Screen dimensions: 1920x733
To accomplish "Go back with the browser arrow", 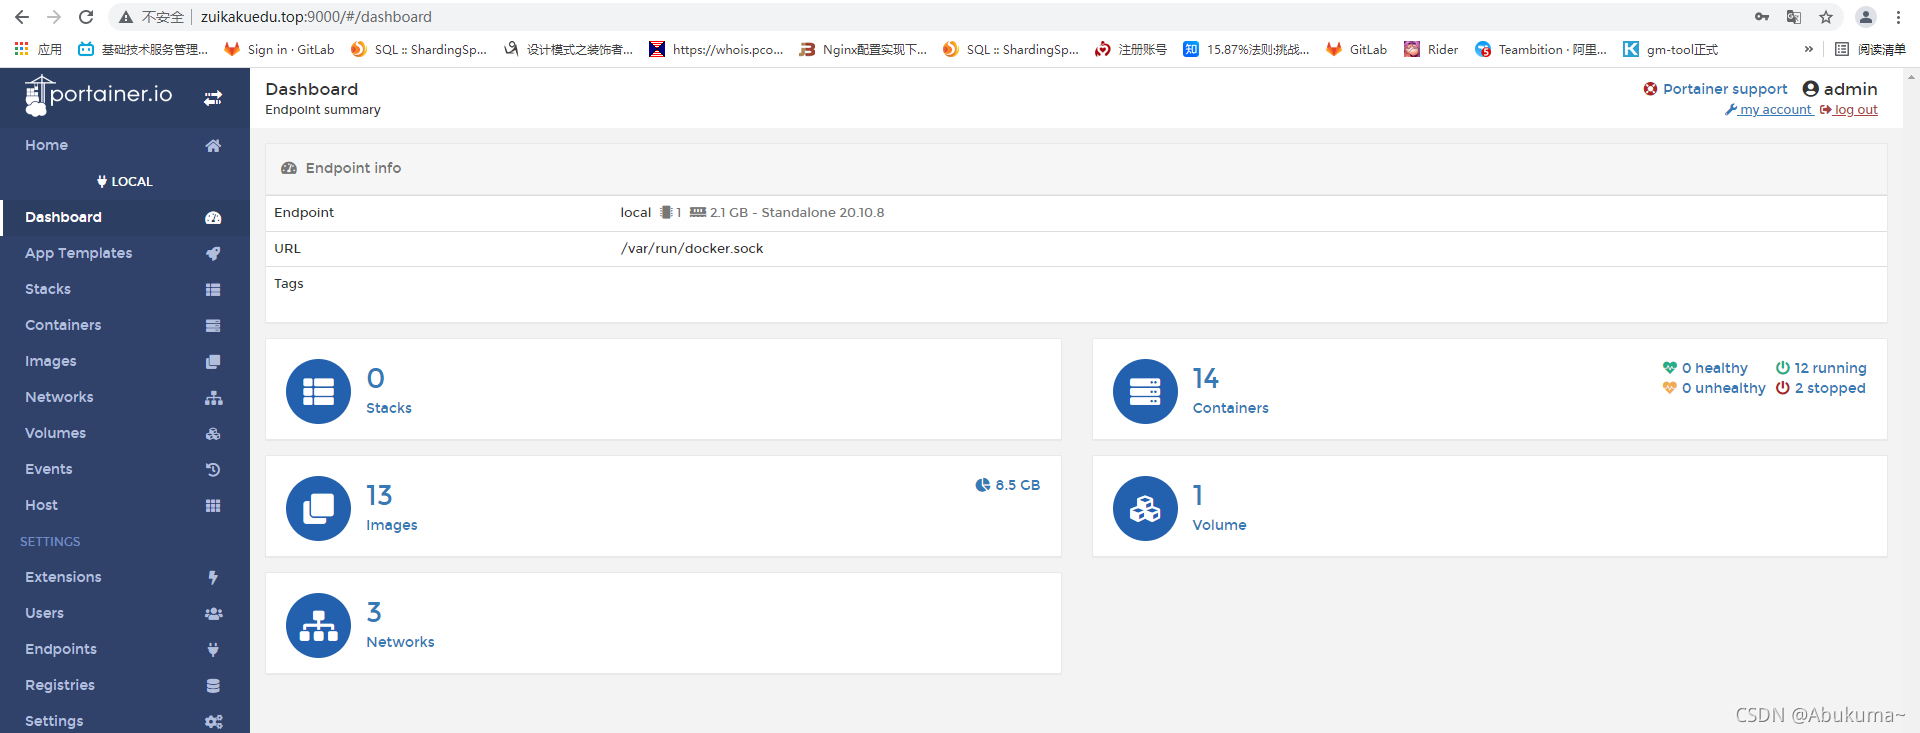I will (x=22, y=17).
